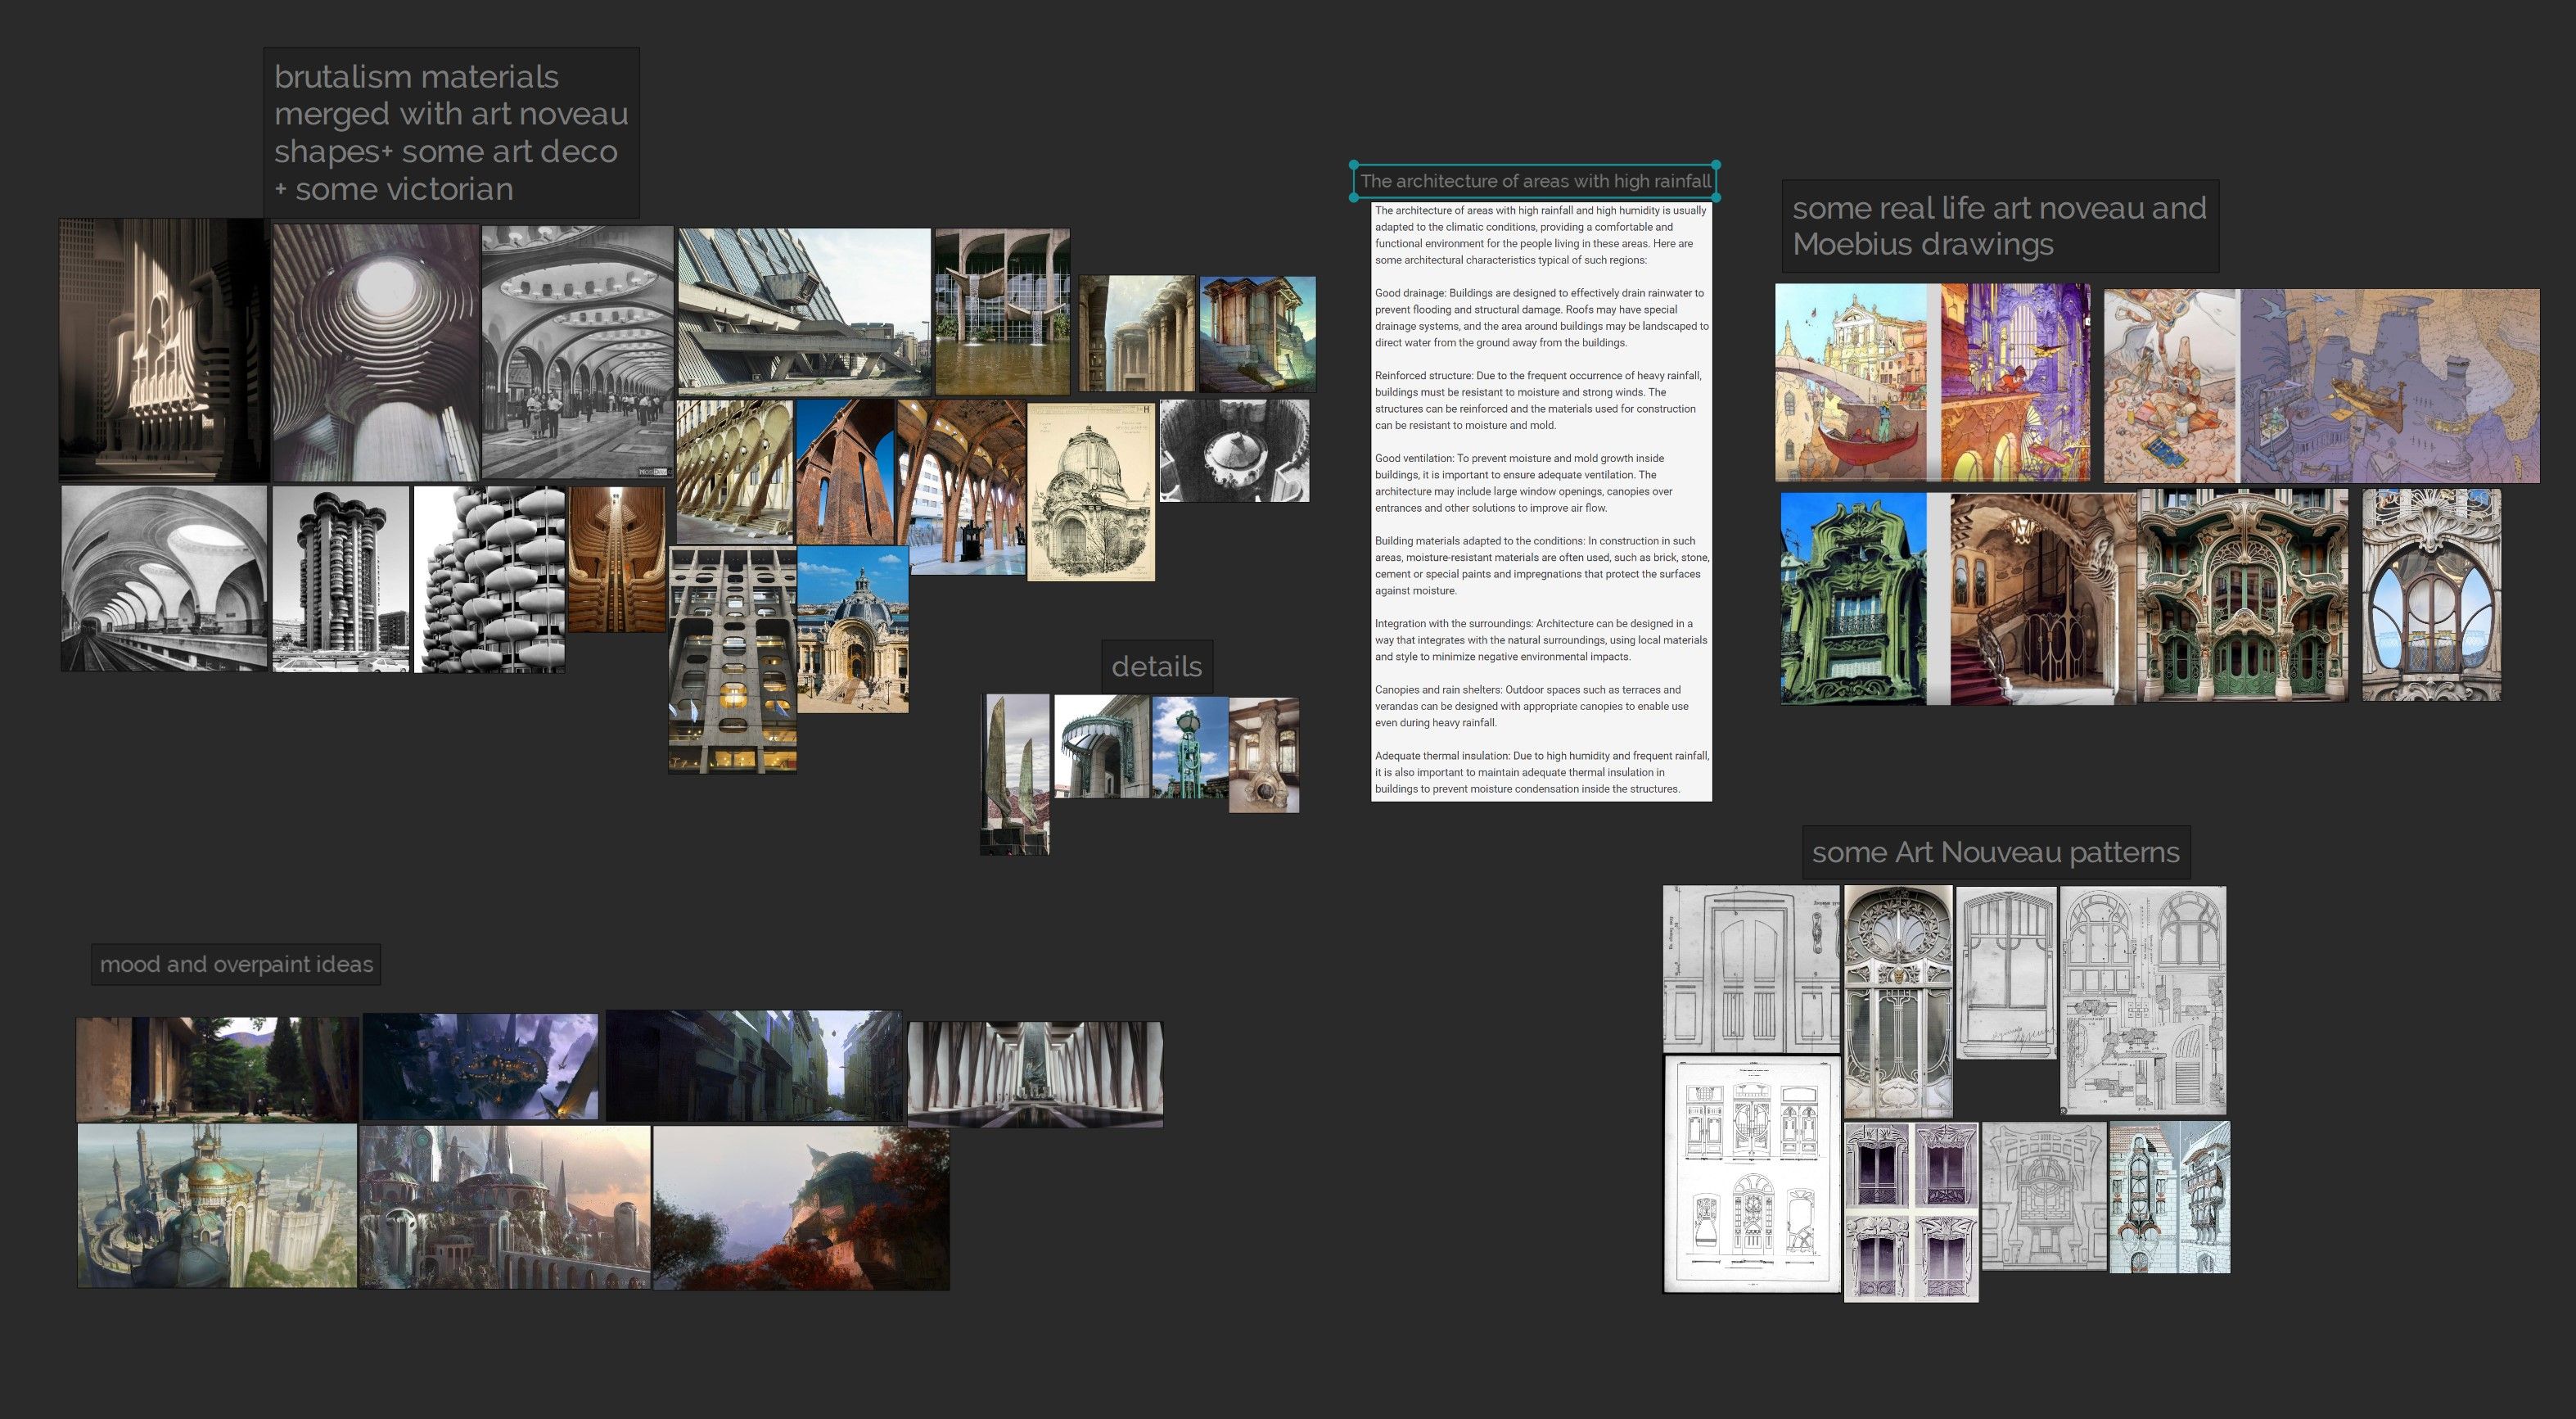Select the metro station photo with people
Image resolution: width=2576 pixels, height=1419 pixels.
(x=577, y=352)
